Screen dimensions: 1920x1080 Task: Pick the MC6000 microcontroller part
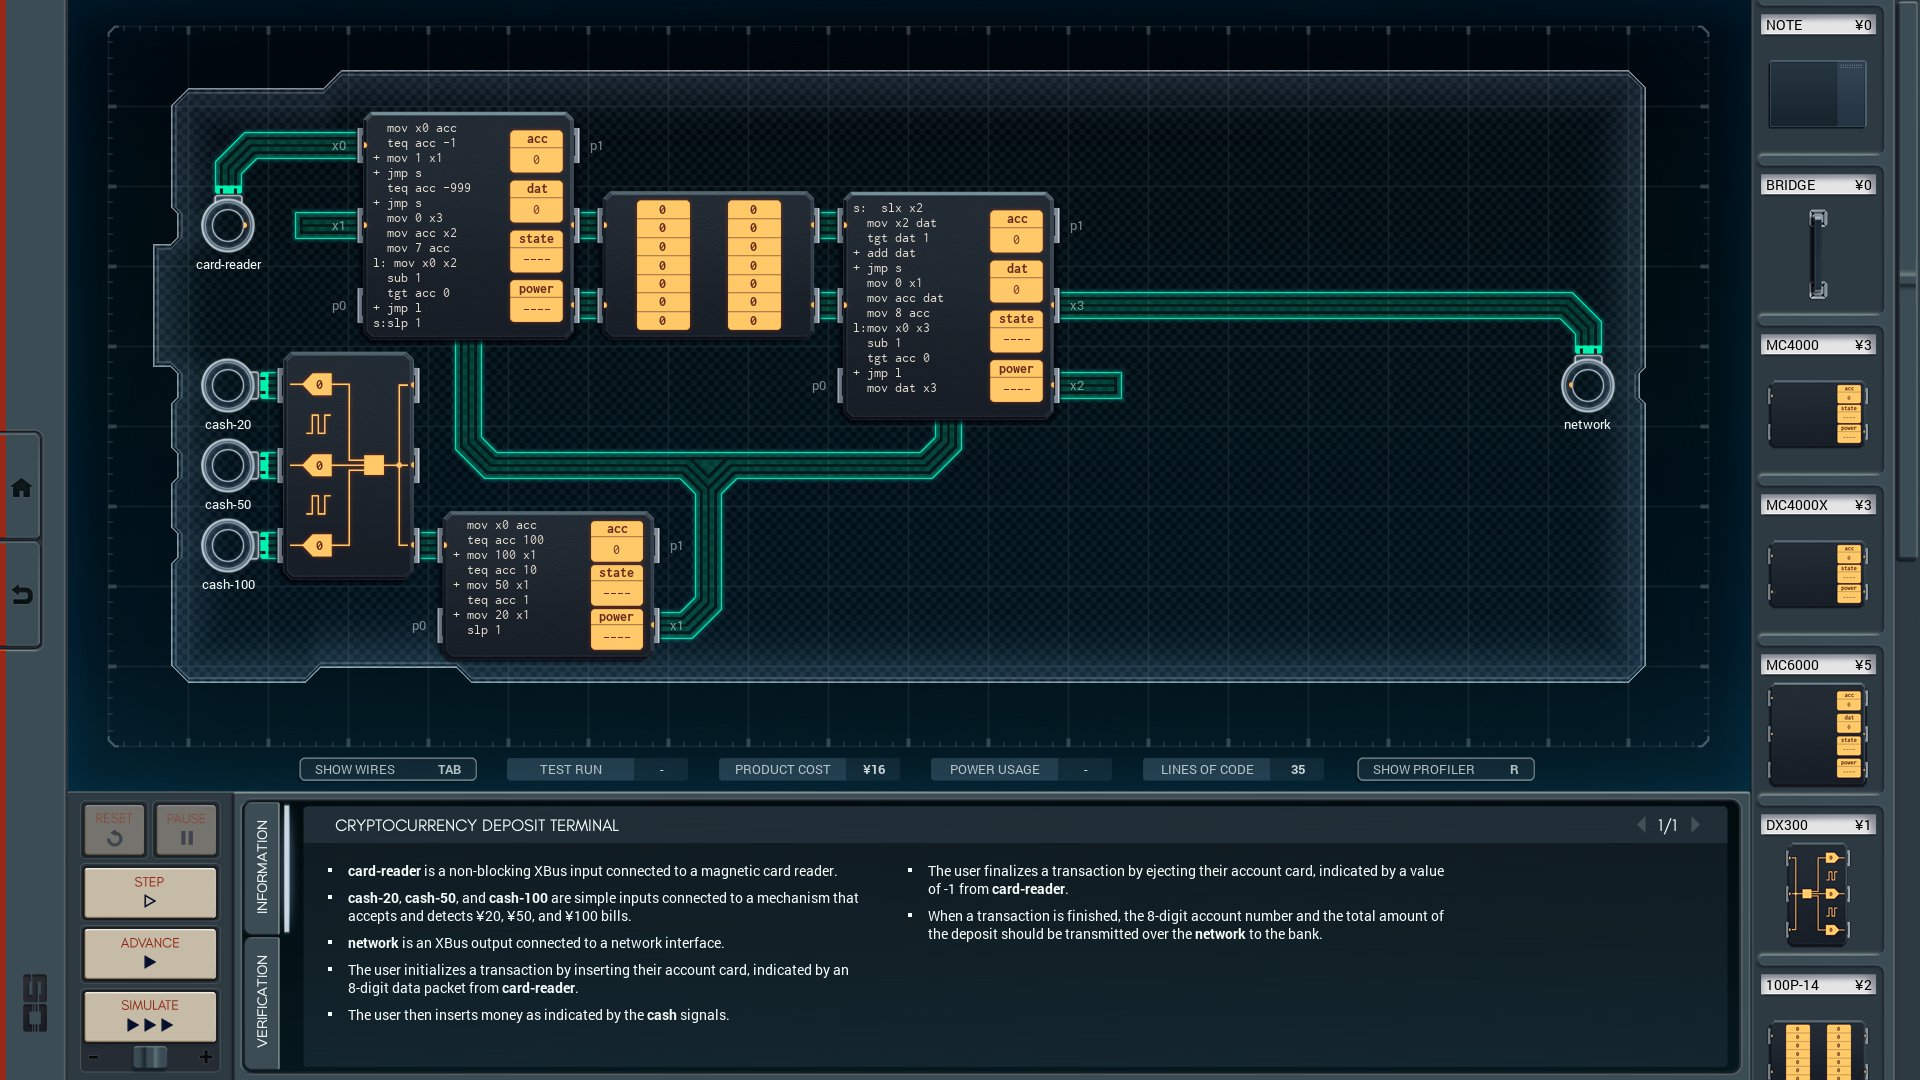click(1817, 735)
